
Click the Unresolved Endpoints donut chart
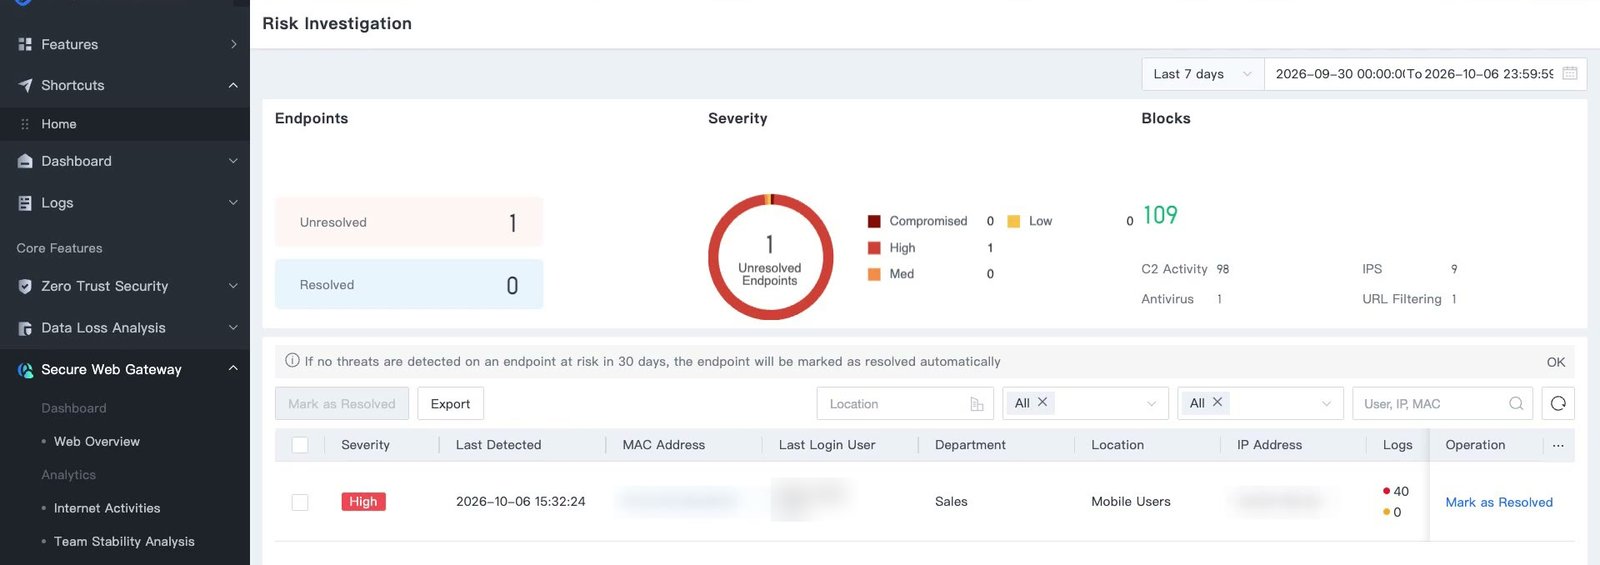coord(770,257)
